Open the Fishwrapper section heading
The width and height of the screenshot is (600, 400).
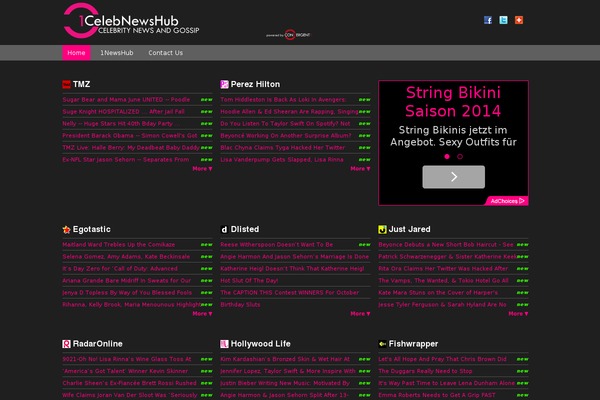413,344
